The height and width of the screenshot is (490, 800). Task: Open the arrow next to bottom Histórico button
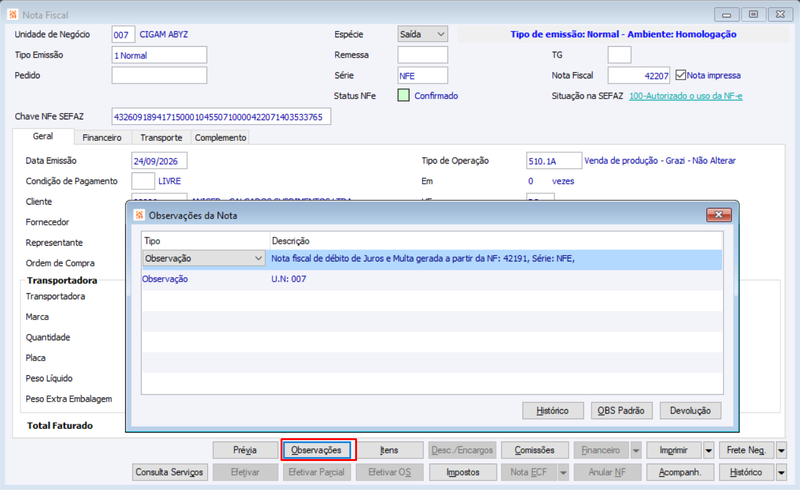(x=781, y=472)
